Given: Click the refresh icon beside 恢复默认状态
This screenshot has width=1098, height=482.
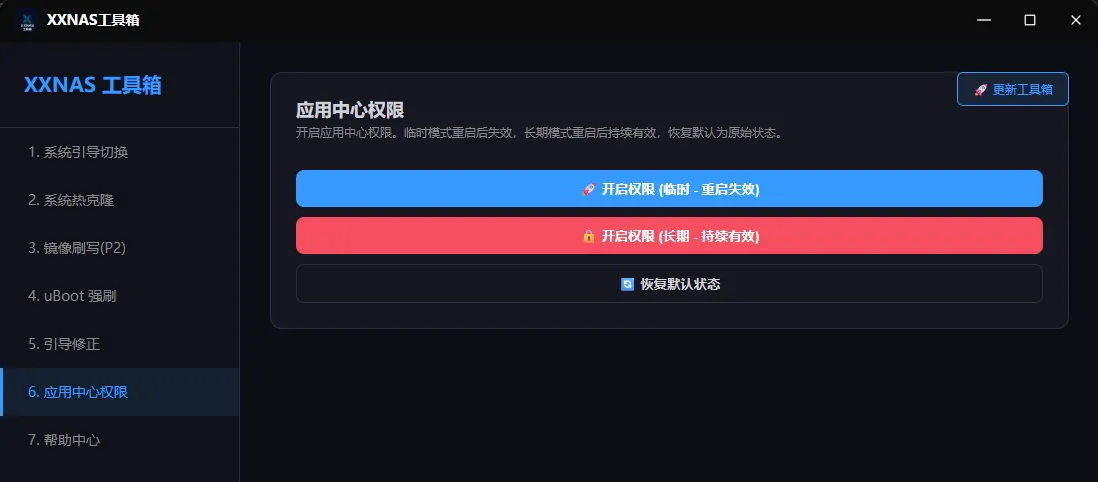Looking at the screenshot, I should pyautogui.click(x=627, y=284).
